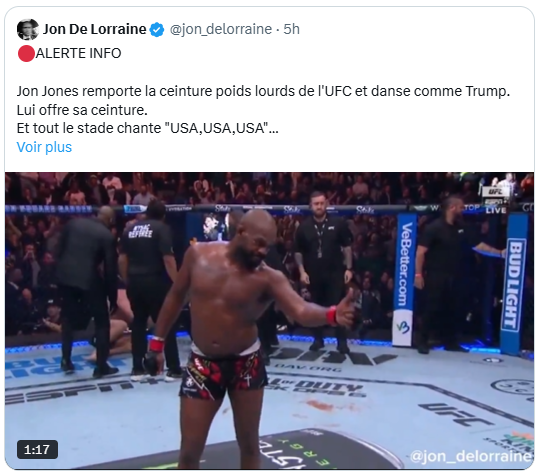Click the UFC logo on the octagon floor

click(456, 414)
